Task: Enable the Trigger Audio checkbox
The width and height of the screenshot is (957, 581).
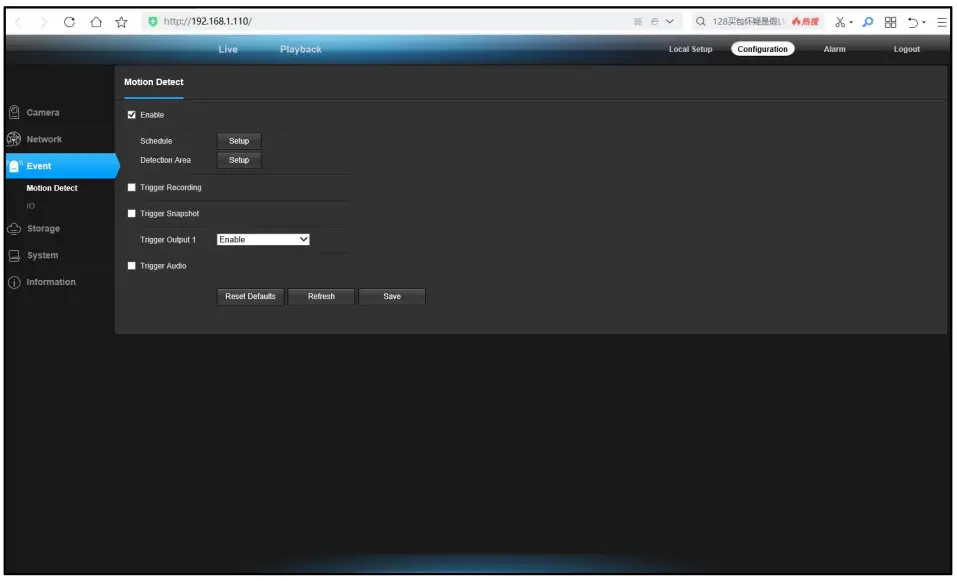Action: pyautogui.click(x=131, y=266)
